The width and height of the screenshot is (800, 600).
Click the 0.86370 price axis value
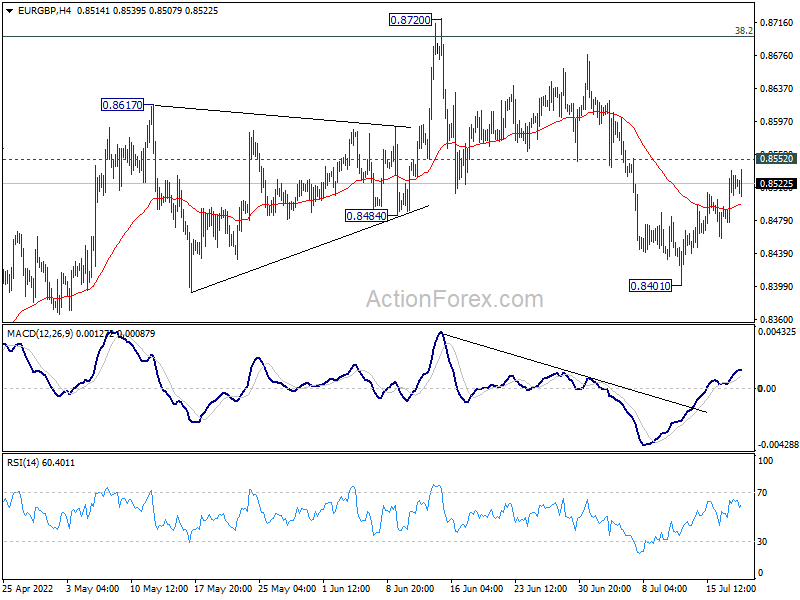(x=777, y=88)
